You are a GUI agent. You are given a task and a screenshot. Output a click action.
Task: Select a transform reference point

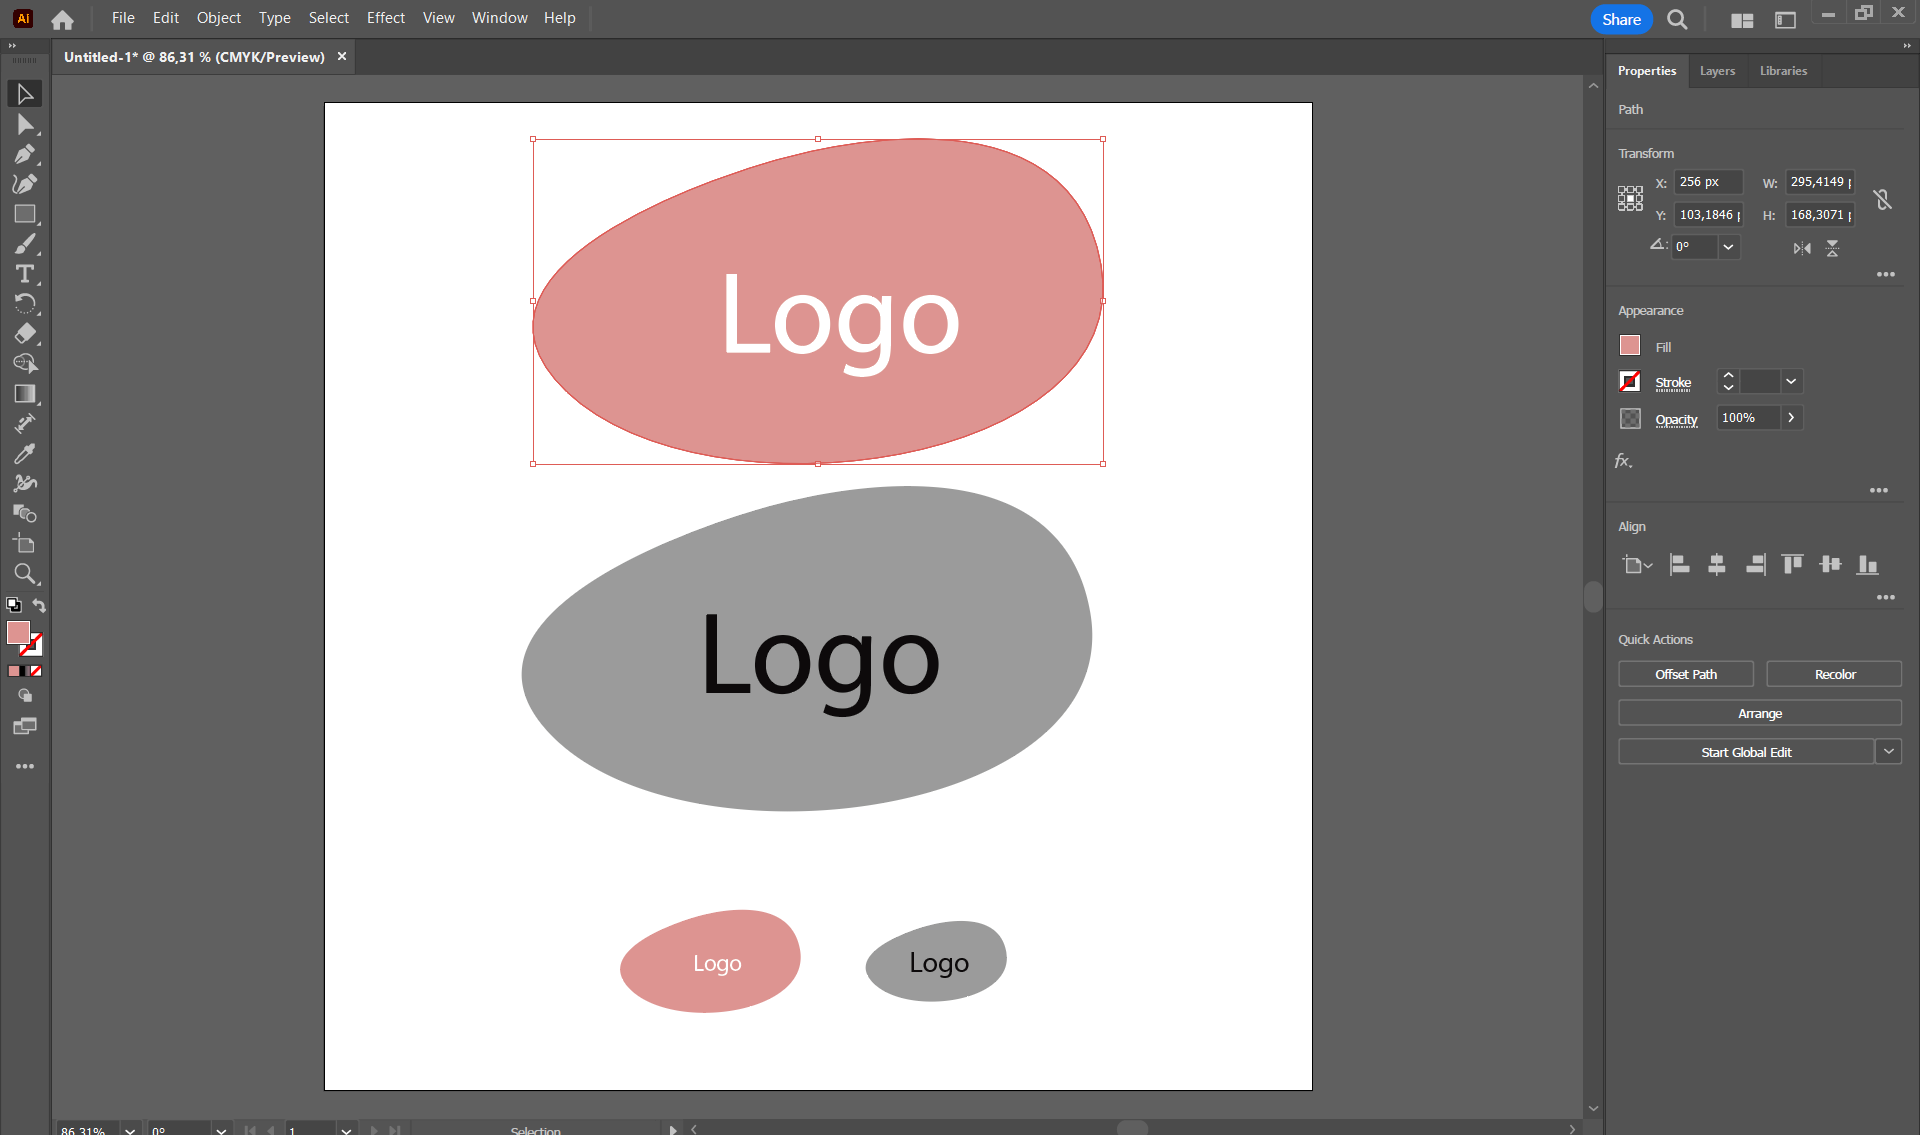click(x=1630, y=198)
